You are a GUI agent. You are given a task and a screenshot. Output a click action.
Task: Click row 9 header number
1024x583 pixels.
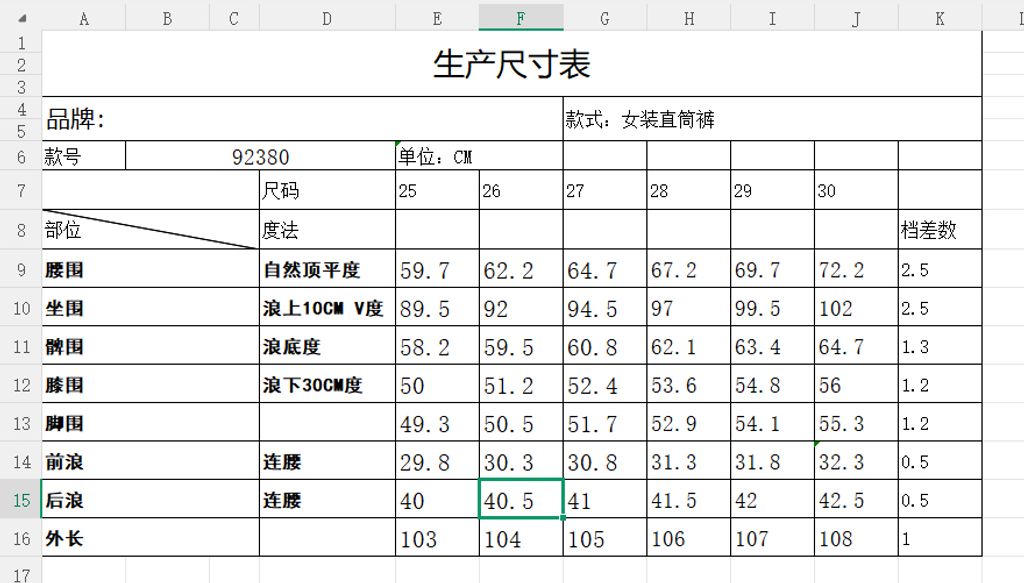21,270
